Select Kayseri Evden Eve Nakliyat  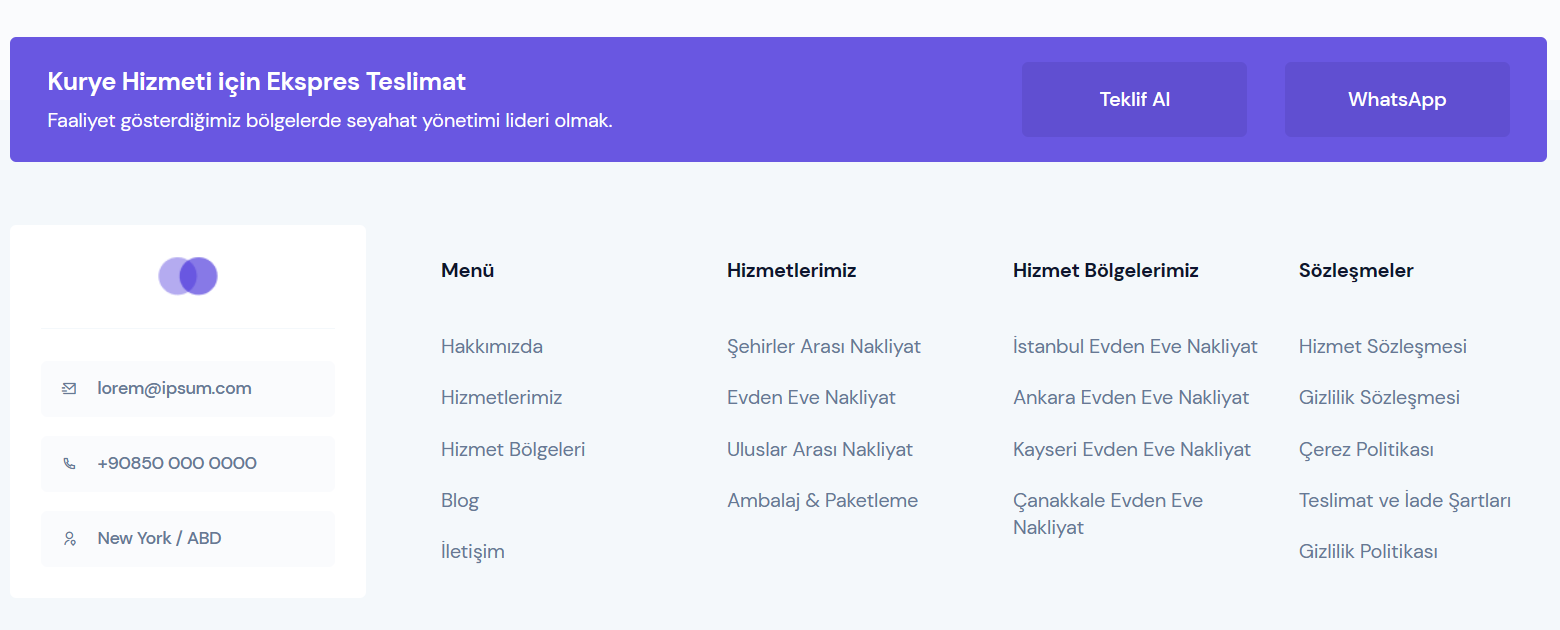point(1132,449)
